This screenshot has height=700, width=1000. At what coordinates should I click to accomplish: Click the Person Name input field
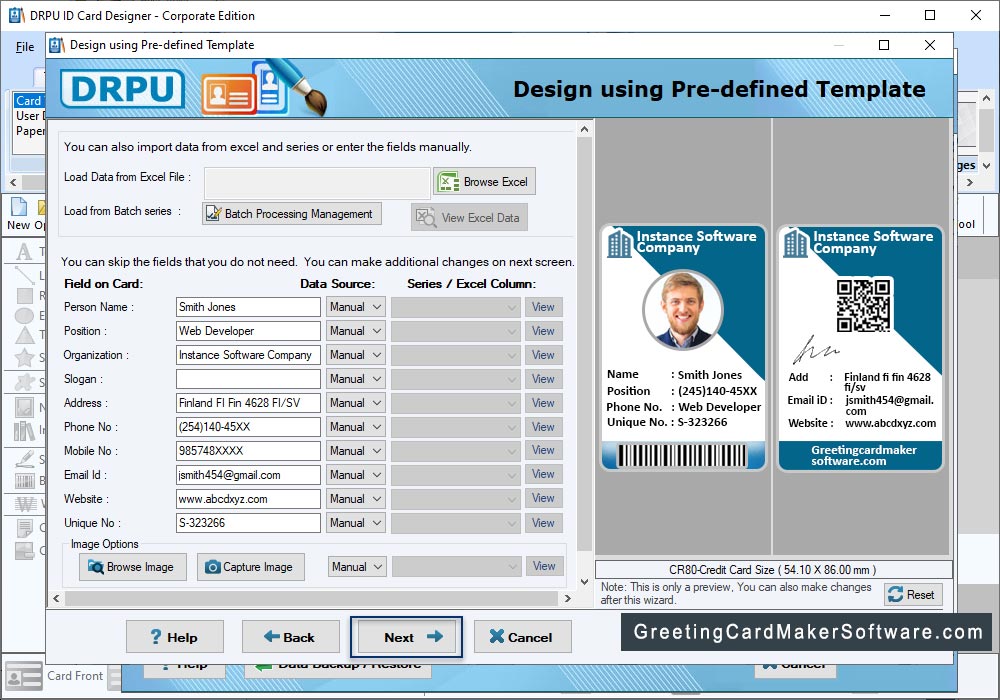(248, 307)
